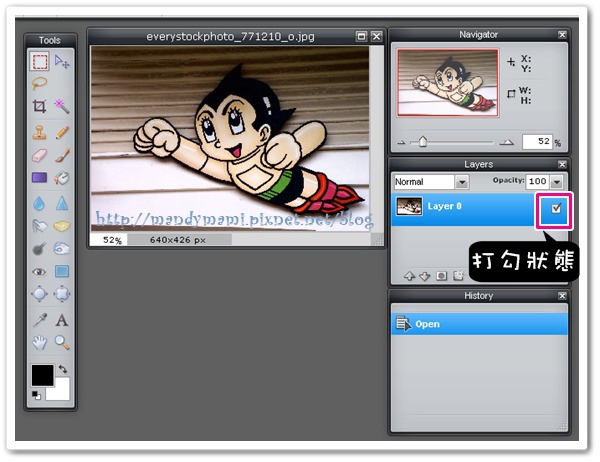600x462 pixels.
Task: Uncheck Layer 0 visibility checkbox
Action: click(x=556, y=209)
